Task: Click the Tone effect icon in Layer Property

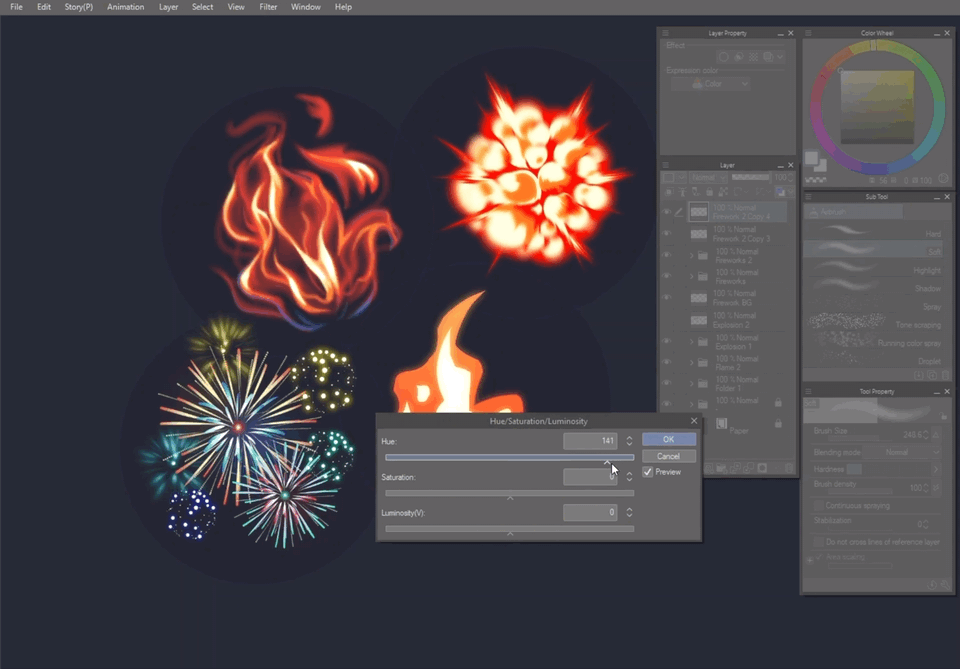Action: click(x=754, y=57)
